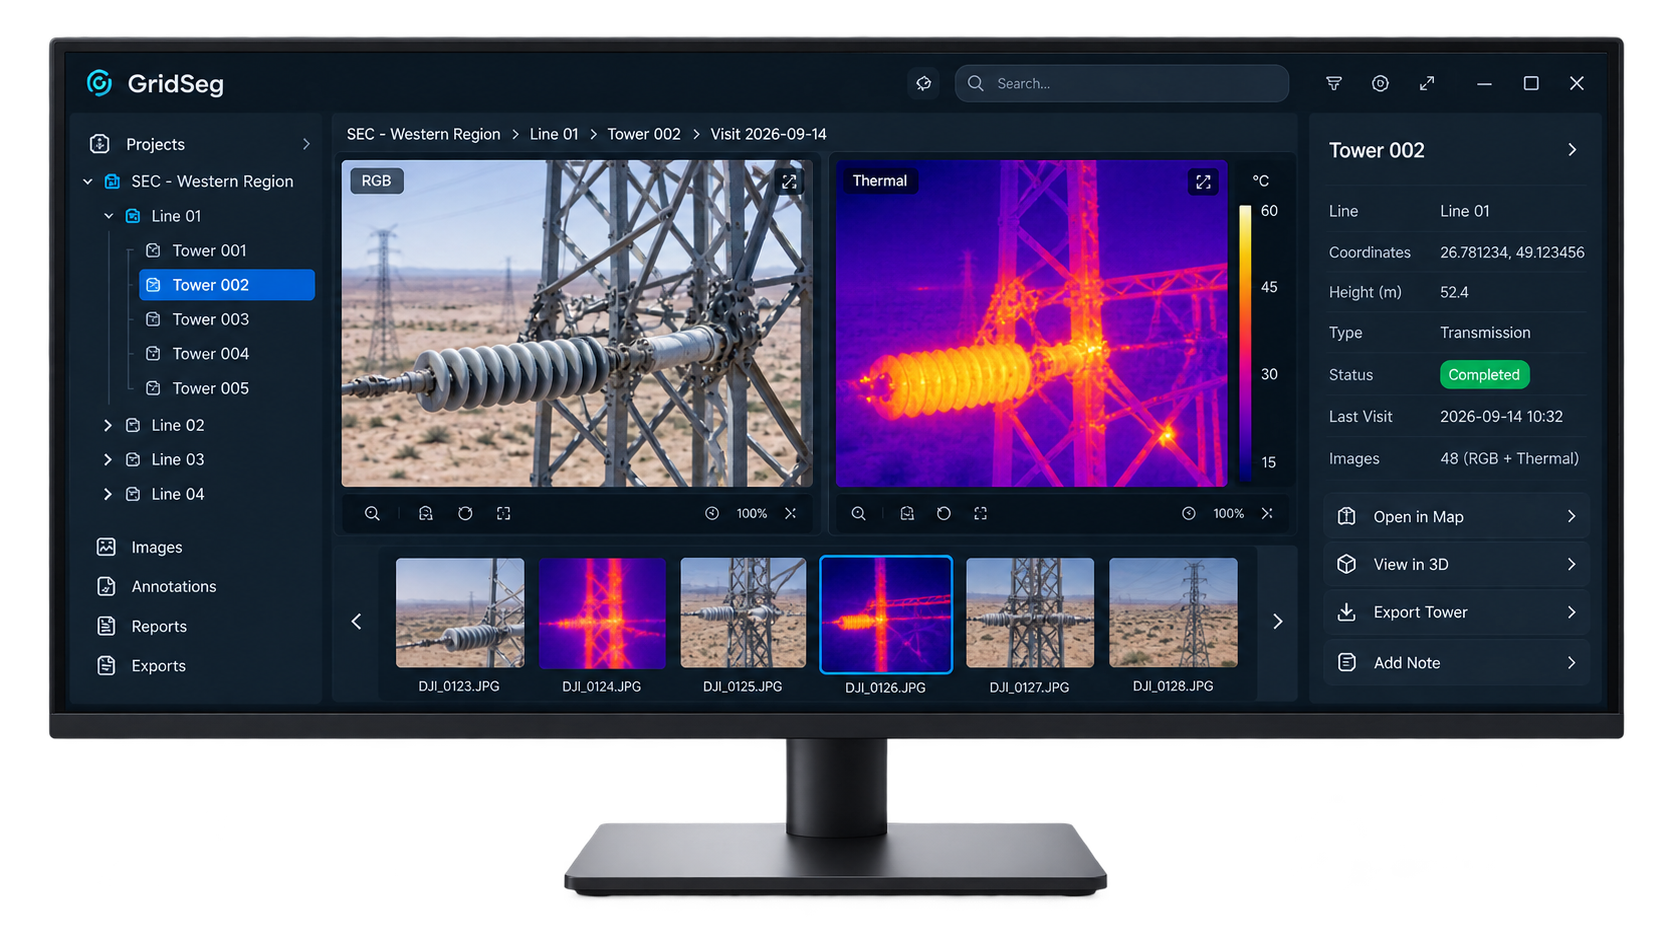Expand the Line 02 tree node
This screenshot has width=1672, height=941.
tap(108, 425)
